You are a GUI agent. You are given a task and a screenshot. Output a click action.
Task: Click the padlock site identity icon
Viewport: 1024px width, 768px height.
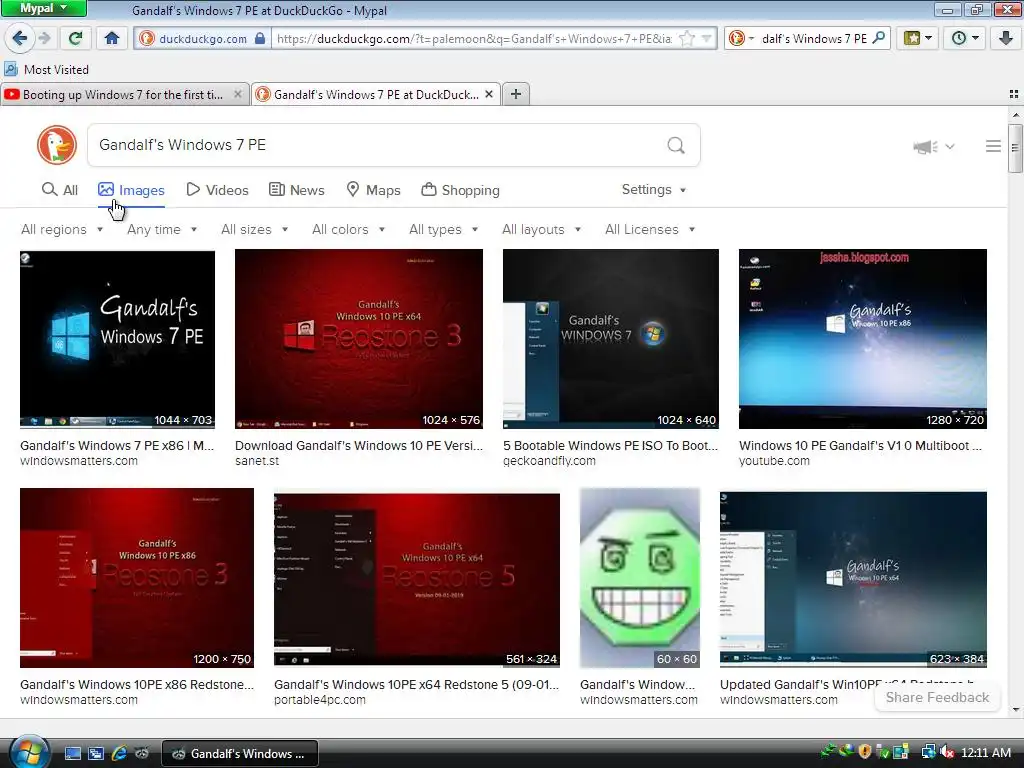click(260, 38)
